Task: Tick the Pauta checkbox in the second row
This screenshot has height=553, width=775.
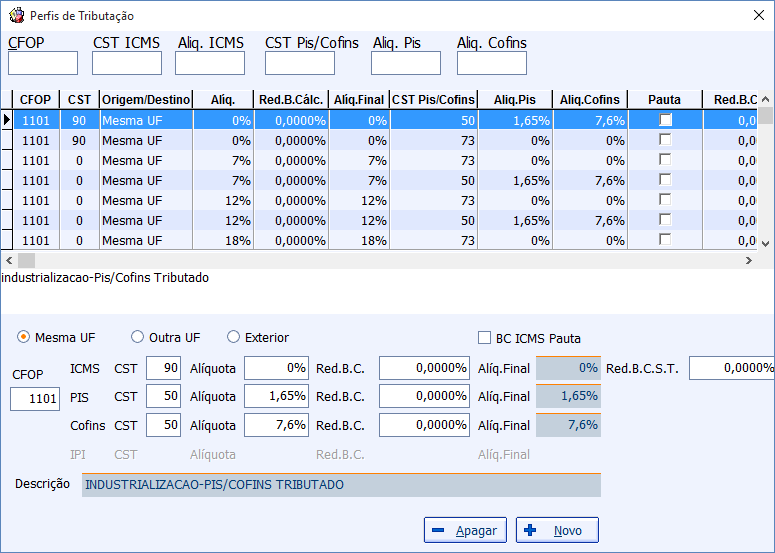Action: pyautogui.click(x=665, y=140)
